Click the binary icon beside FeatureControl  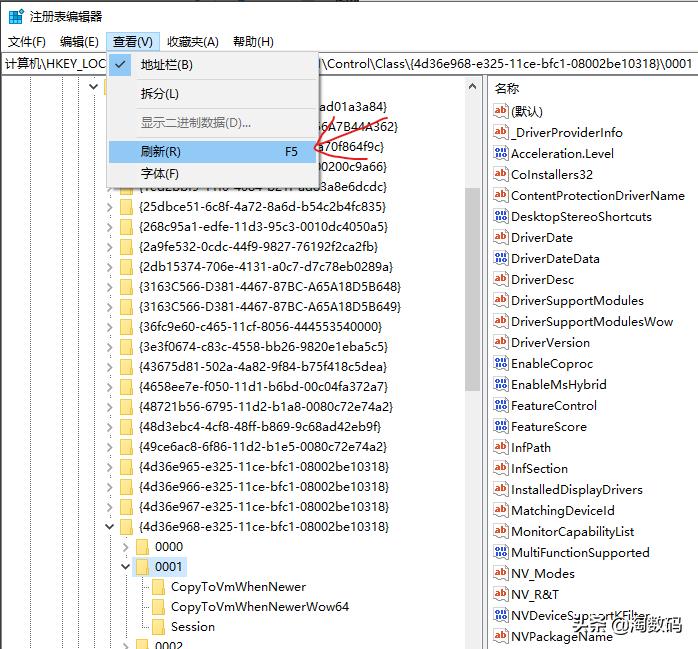(500, 405)
